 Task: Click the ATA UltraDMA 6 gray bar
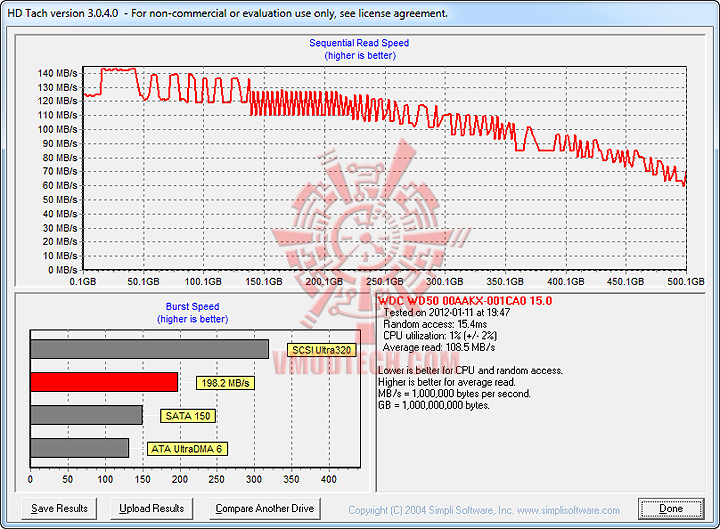pos(79,448)
